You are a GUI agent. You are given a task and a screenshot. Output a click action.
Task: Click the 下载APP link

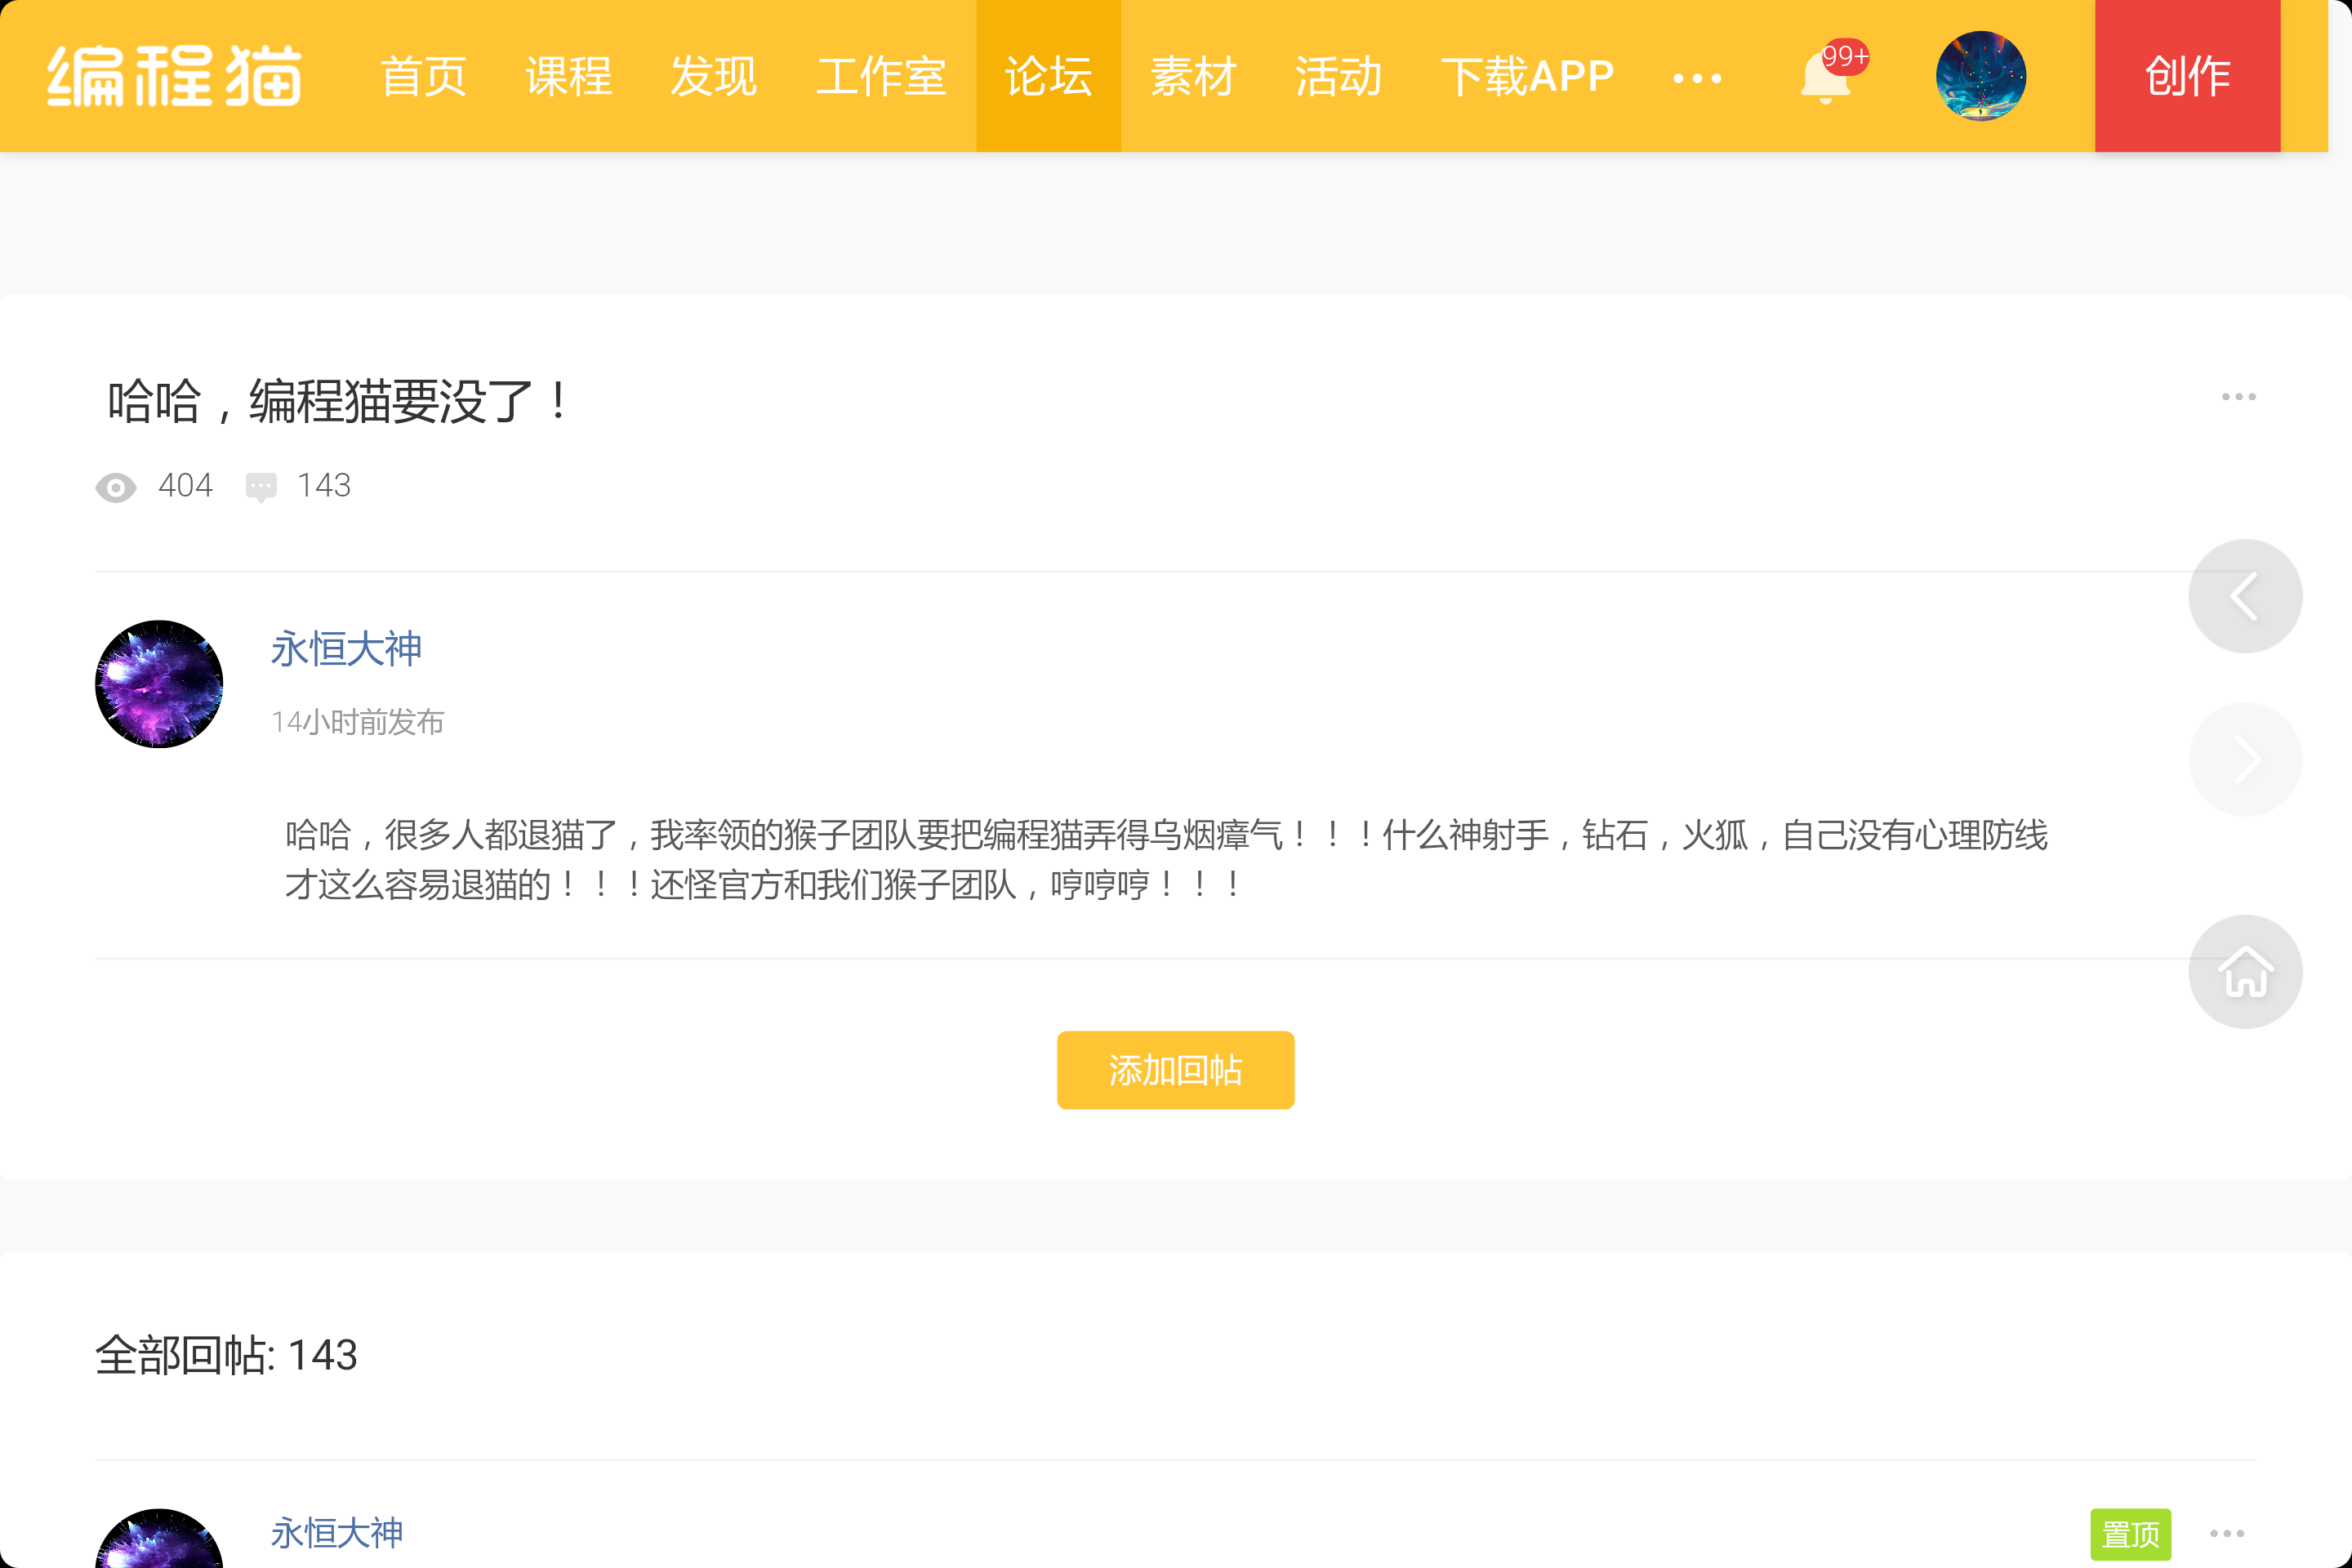click(x=1527, y=76)
